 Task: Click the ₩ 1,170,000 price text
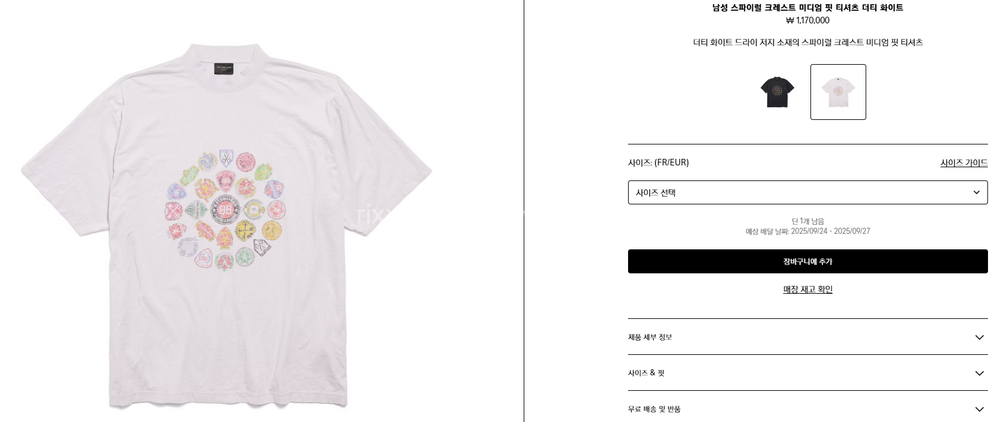pos(807,20)
